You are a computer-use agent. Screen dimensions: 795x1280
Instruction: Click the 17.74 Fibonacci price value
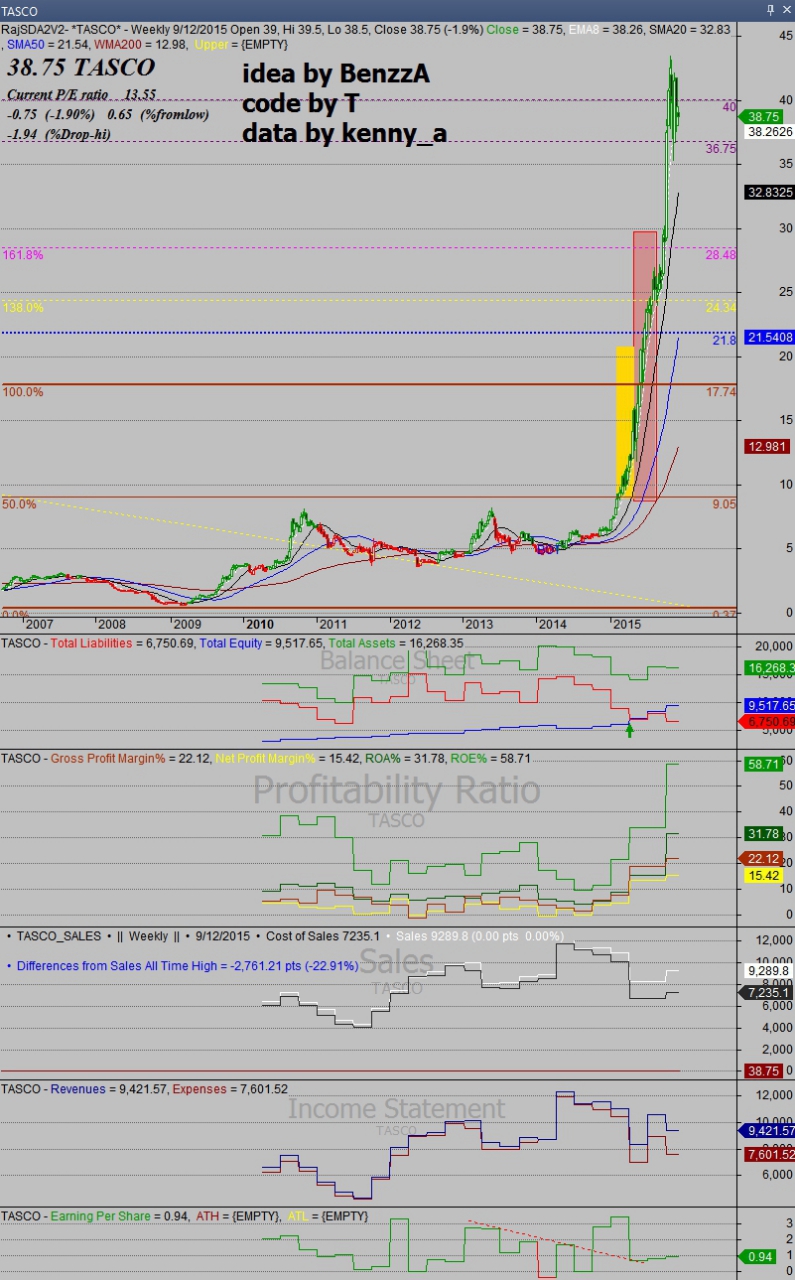pyautogui.click(x=720, y=392)
